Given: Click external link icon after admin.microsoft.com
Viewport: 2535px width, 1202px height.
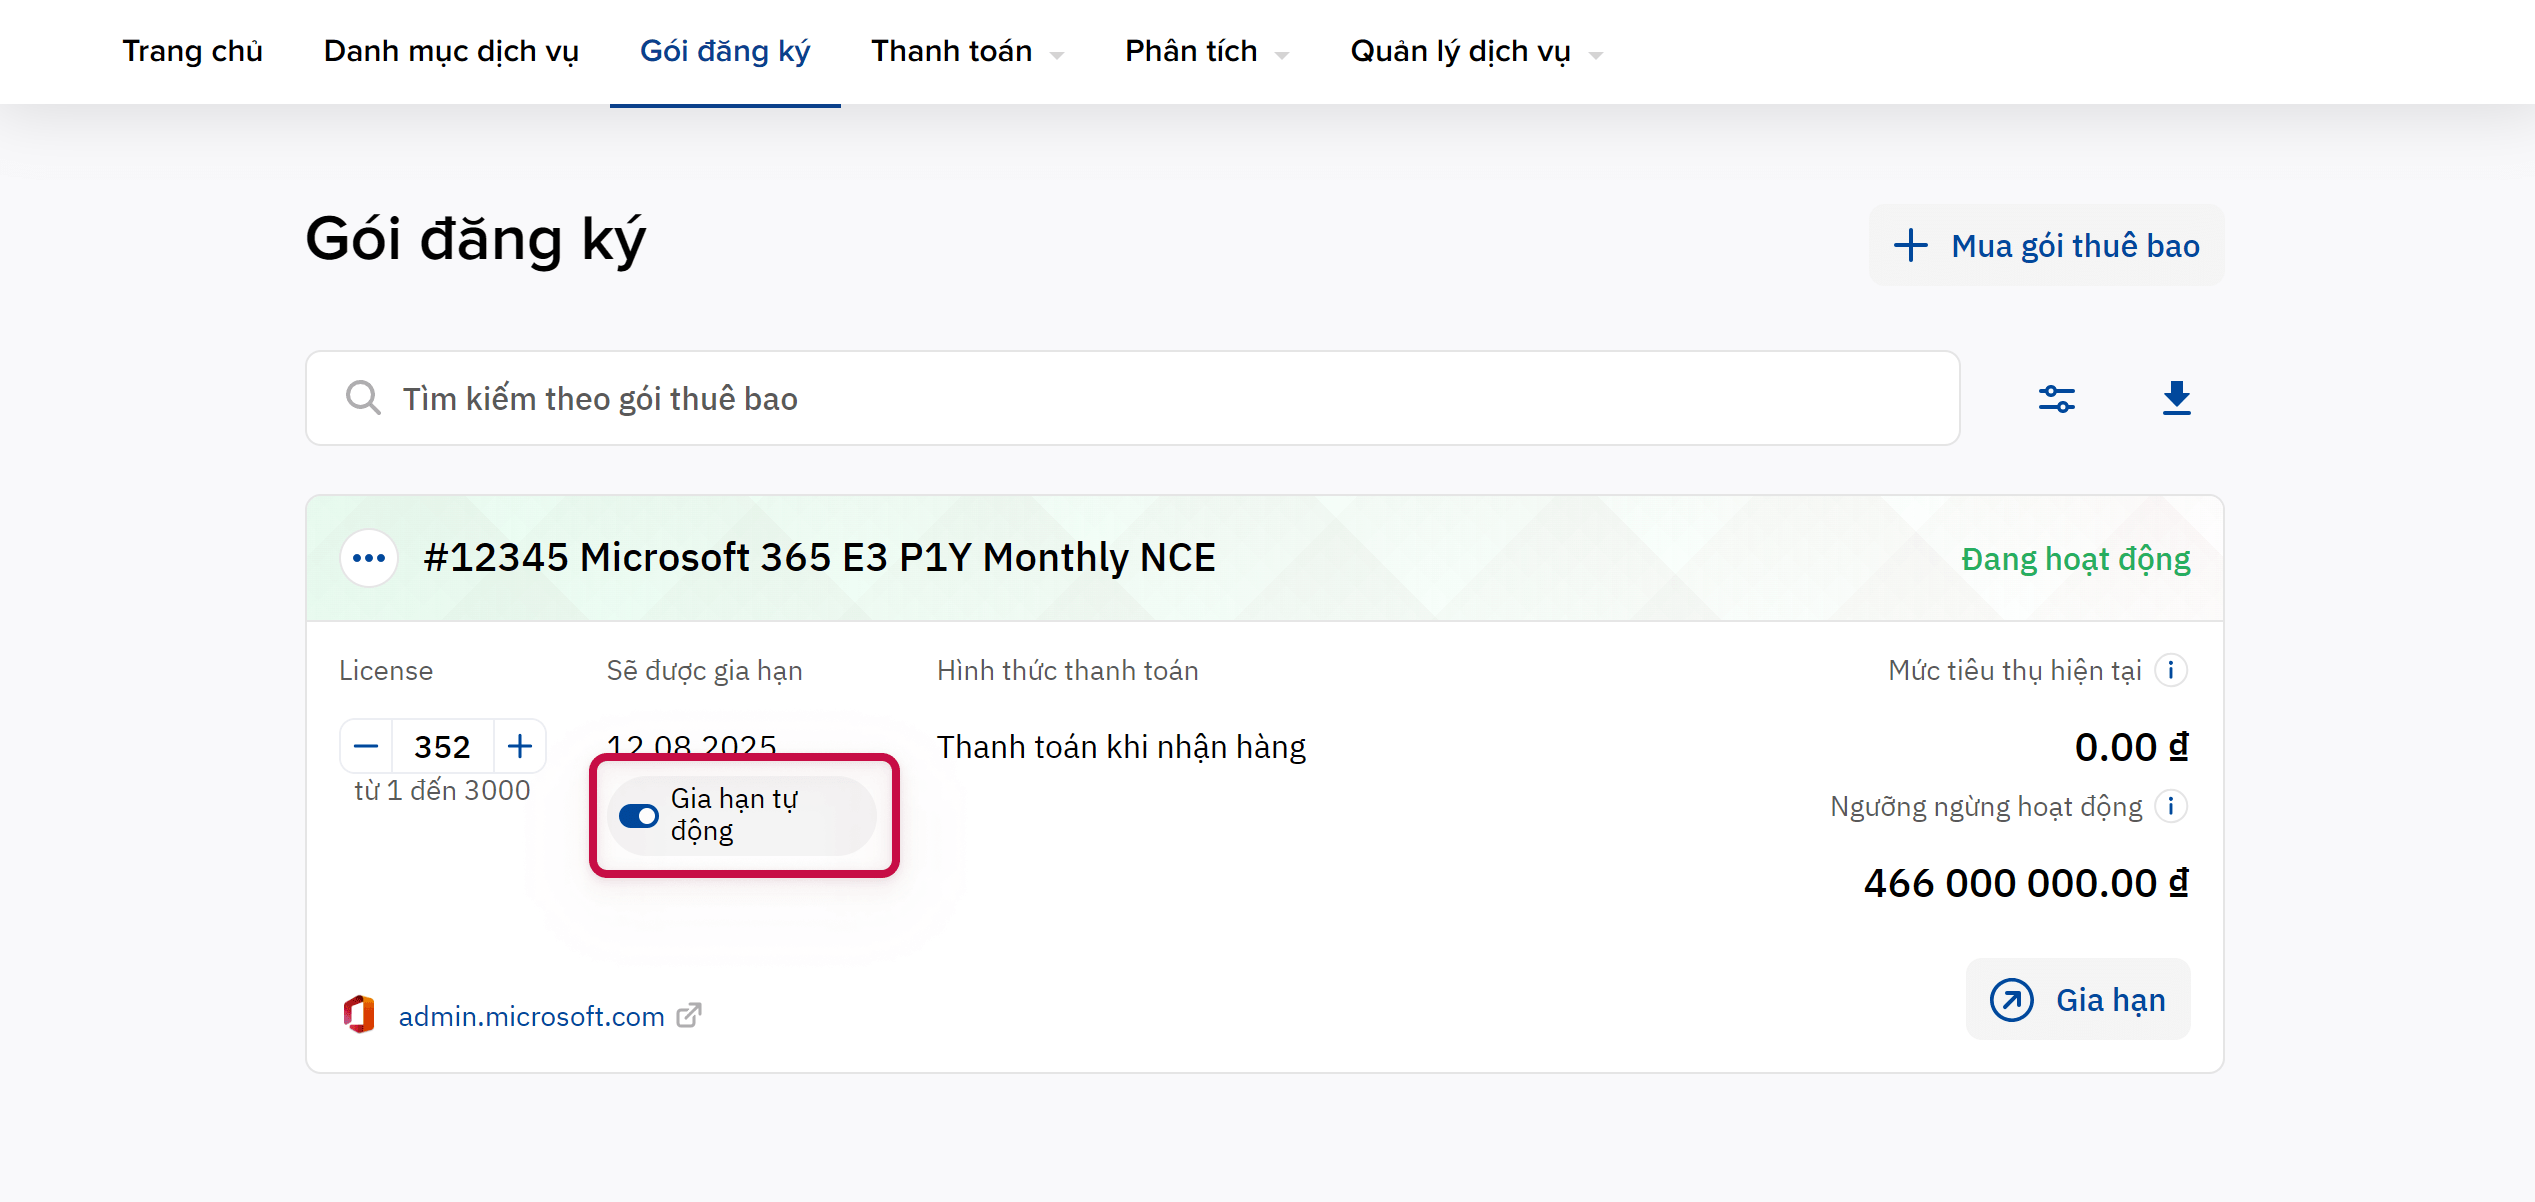Looking at the screenshot, I should click(689, 1016).
